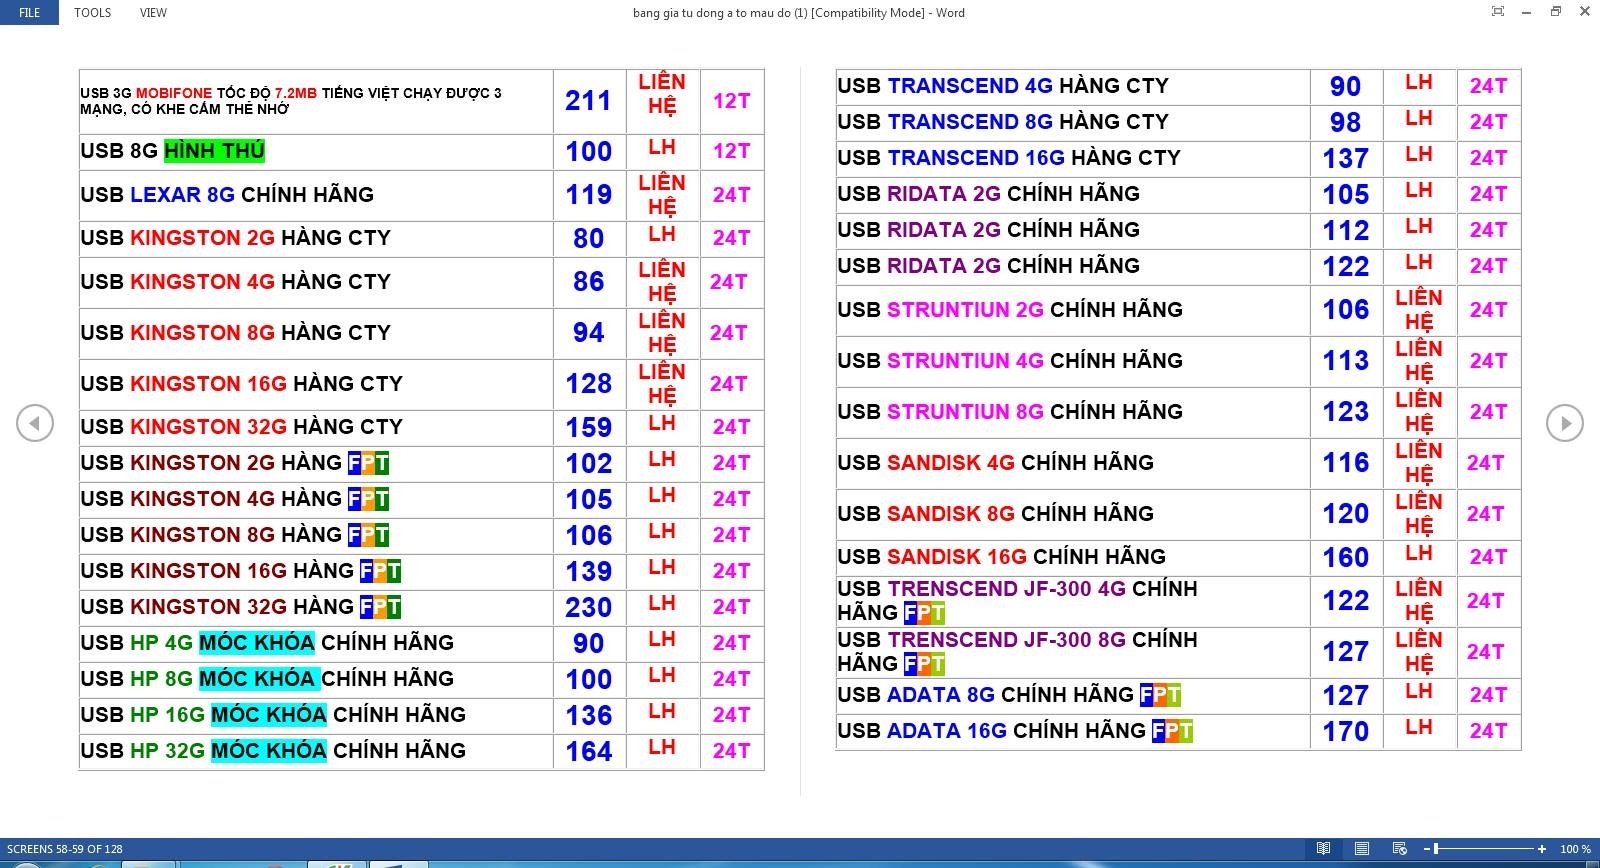Viewport: 1600px width, 868px height.
Task: Click price 170 for USB ADATA 16G
Action: [1345, 732]
